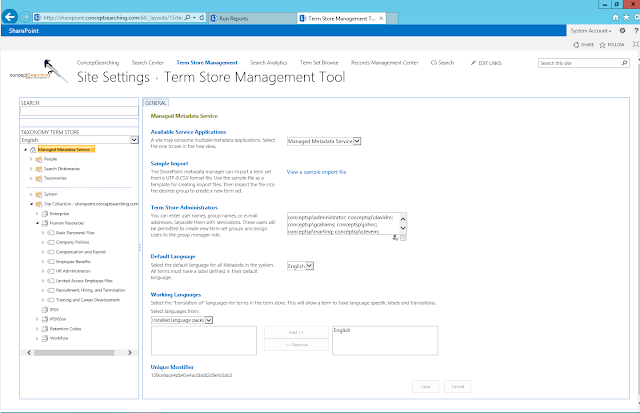Expand the Workflow term set
This screenshot has height=413, width=640.
pos(37,338)
